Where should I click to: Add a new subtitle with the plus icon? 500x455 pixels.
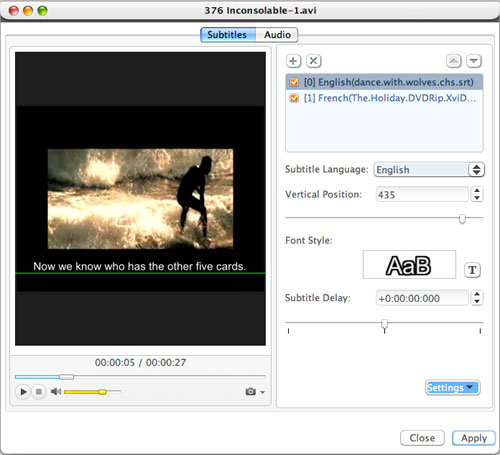293,61
